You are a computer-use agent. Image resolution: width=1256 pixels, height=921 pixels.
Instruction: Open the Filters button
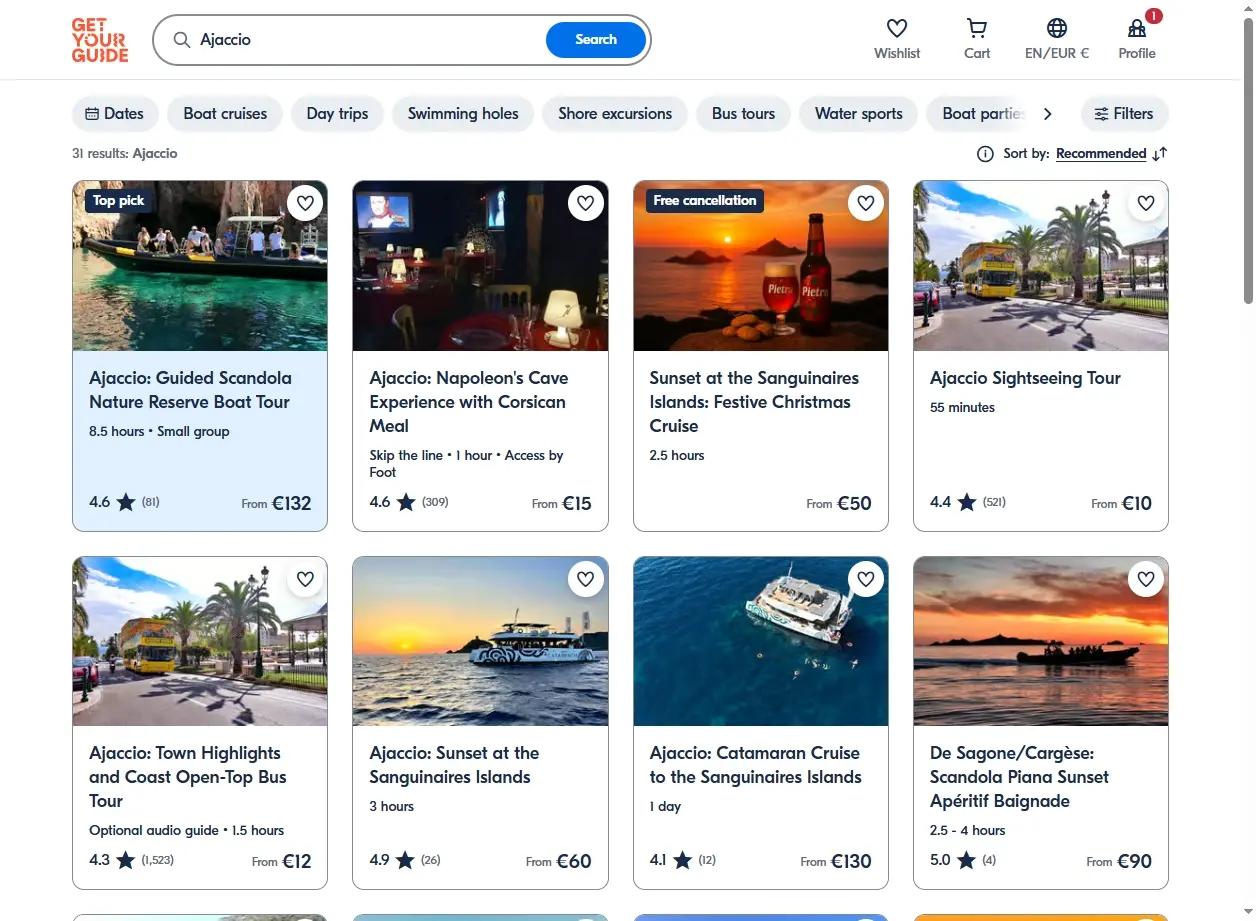point(1124,114)
